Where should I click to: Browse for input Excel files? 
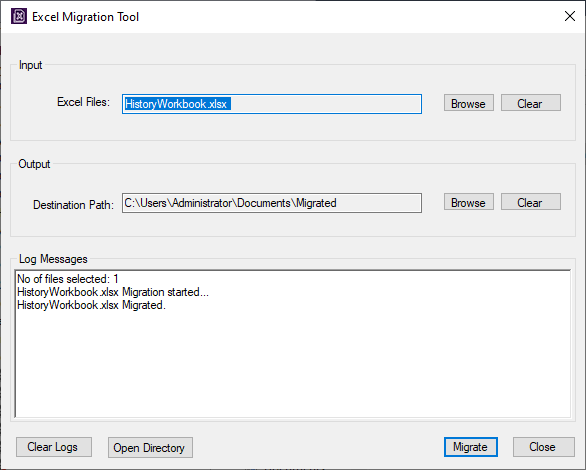pos(469,103)
